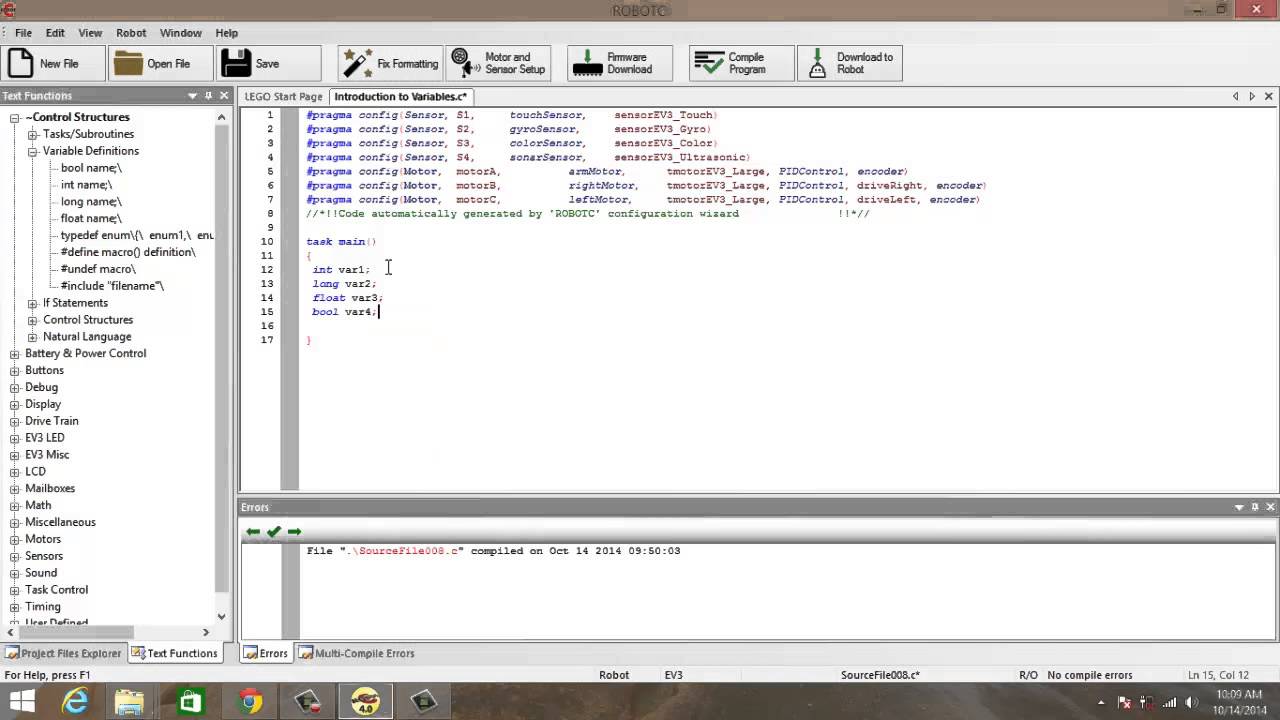Collapse the Variable Definitions node
1280x720 pixels.
[x=32, y=151]
